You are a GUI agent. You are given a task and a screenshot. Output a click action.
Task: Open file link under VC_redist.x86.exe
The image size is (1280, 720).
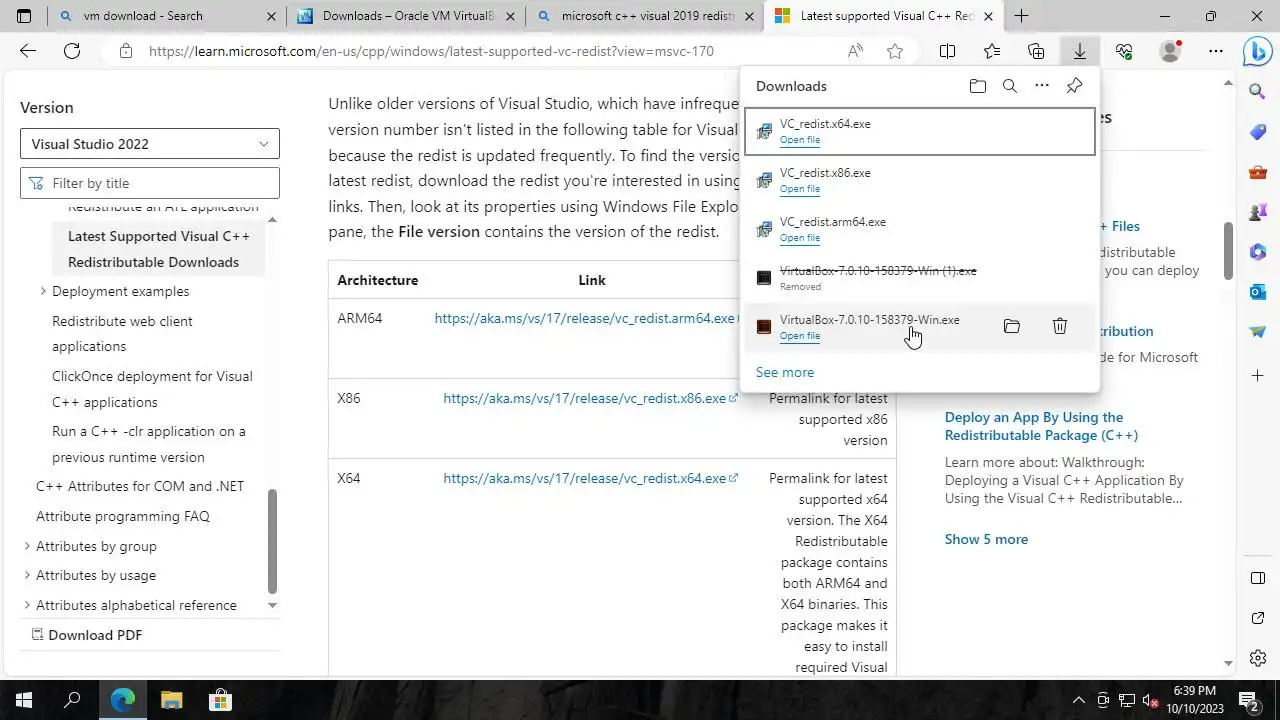tap(800, 189)
